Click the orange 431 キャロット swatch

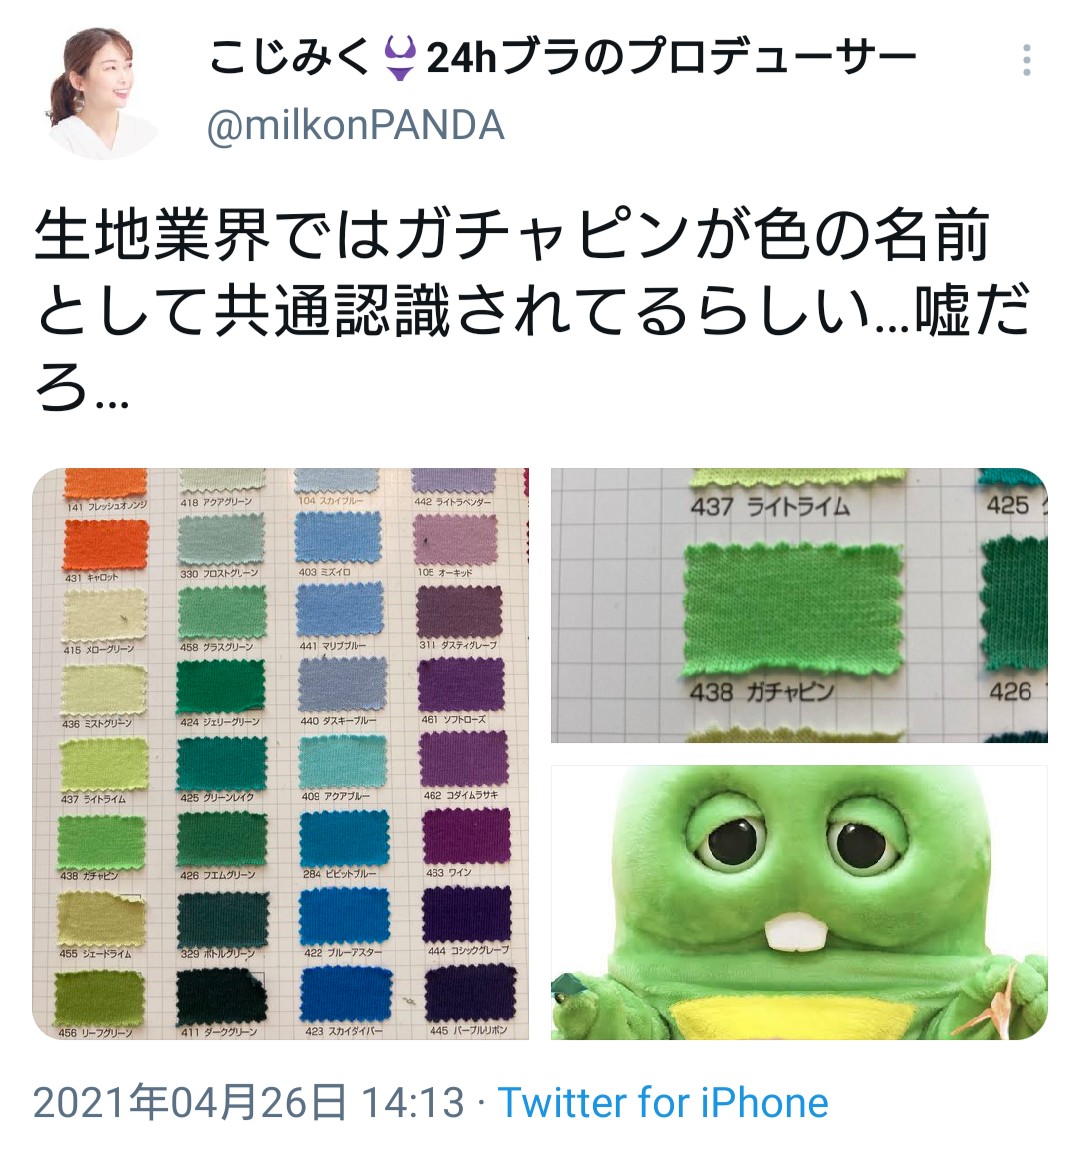106,545
